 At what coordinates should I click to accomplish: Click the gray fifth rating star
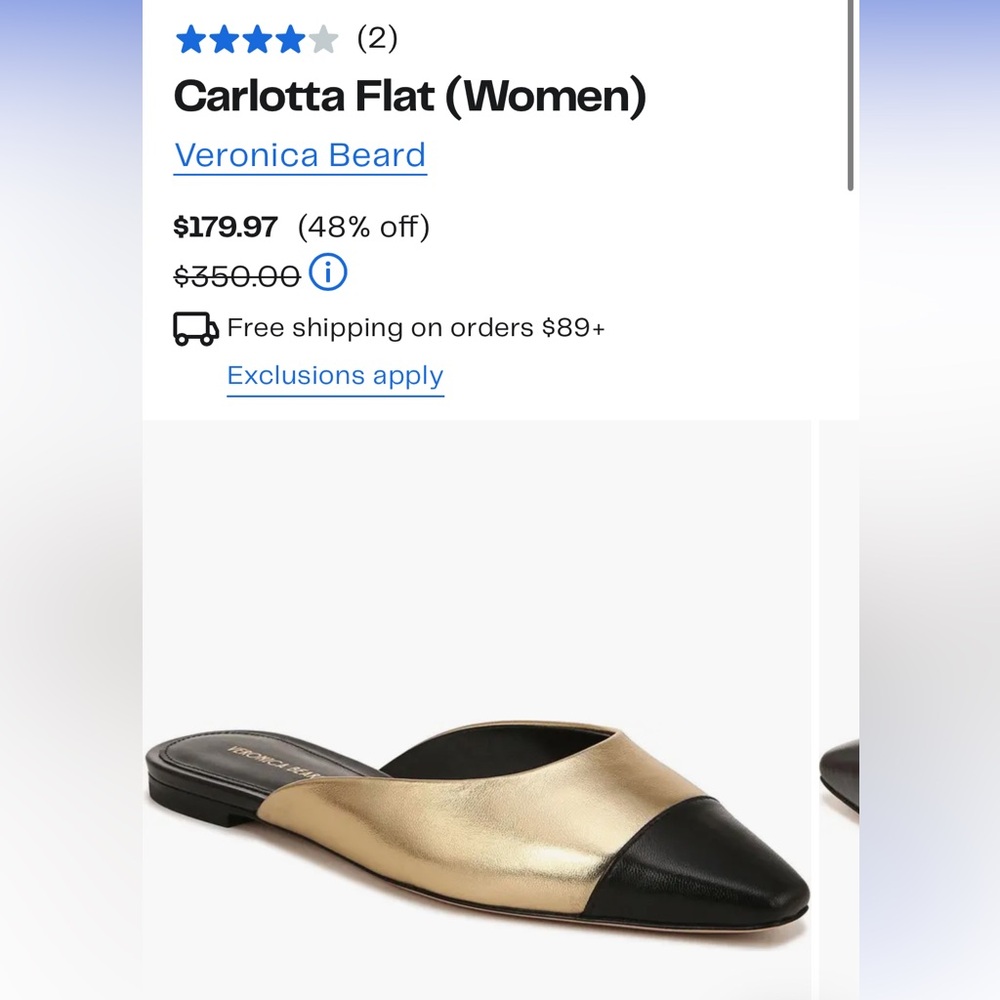point(321,38)
